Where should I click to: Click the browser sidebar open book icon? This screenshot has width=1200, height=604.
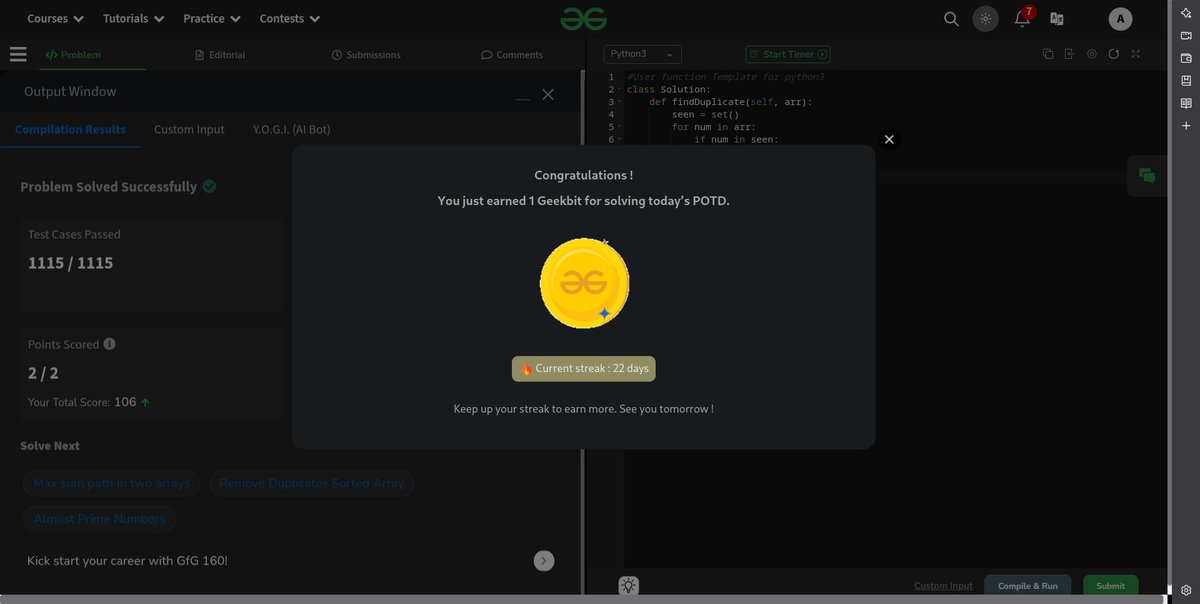(x=1186, y=104)
